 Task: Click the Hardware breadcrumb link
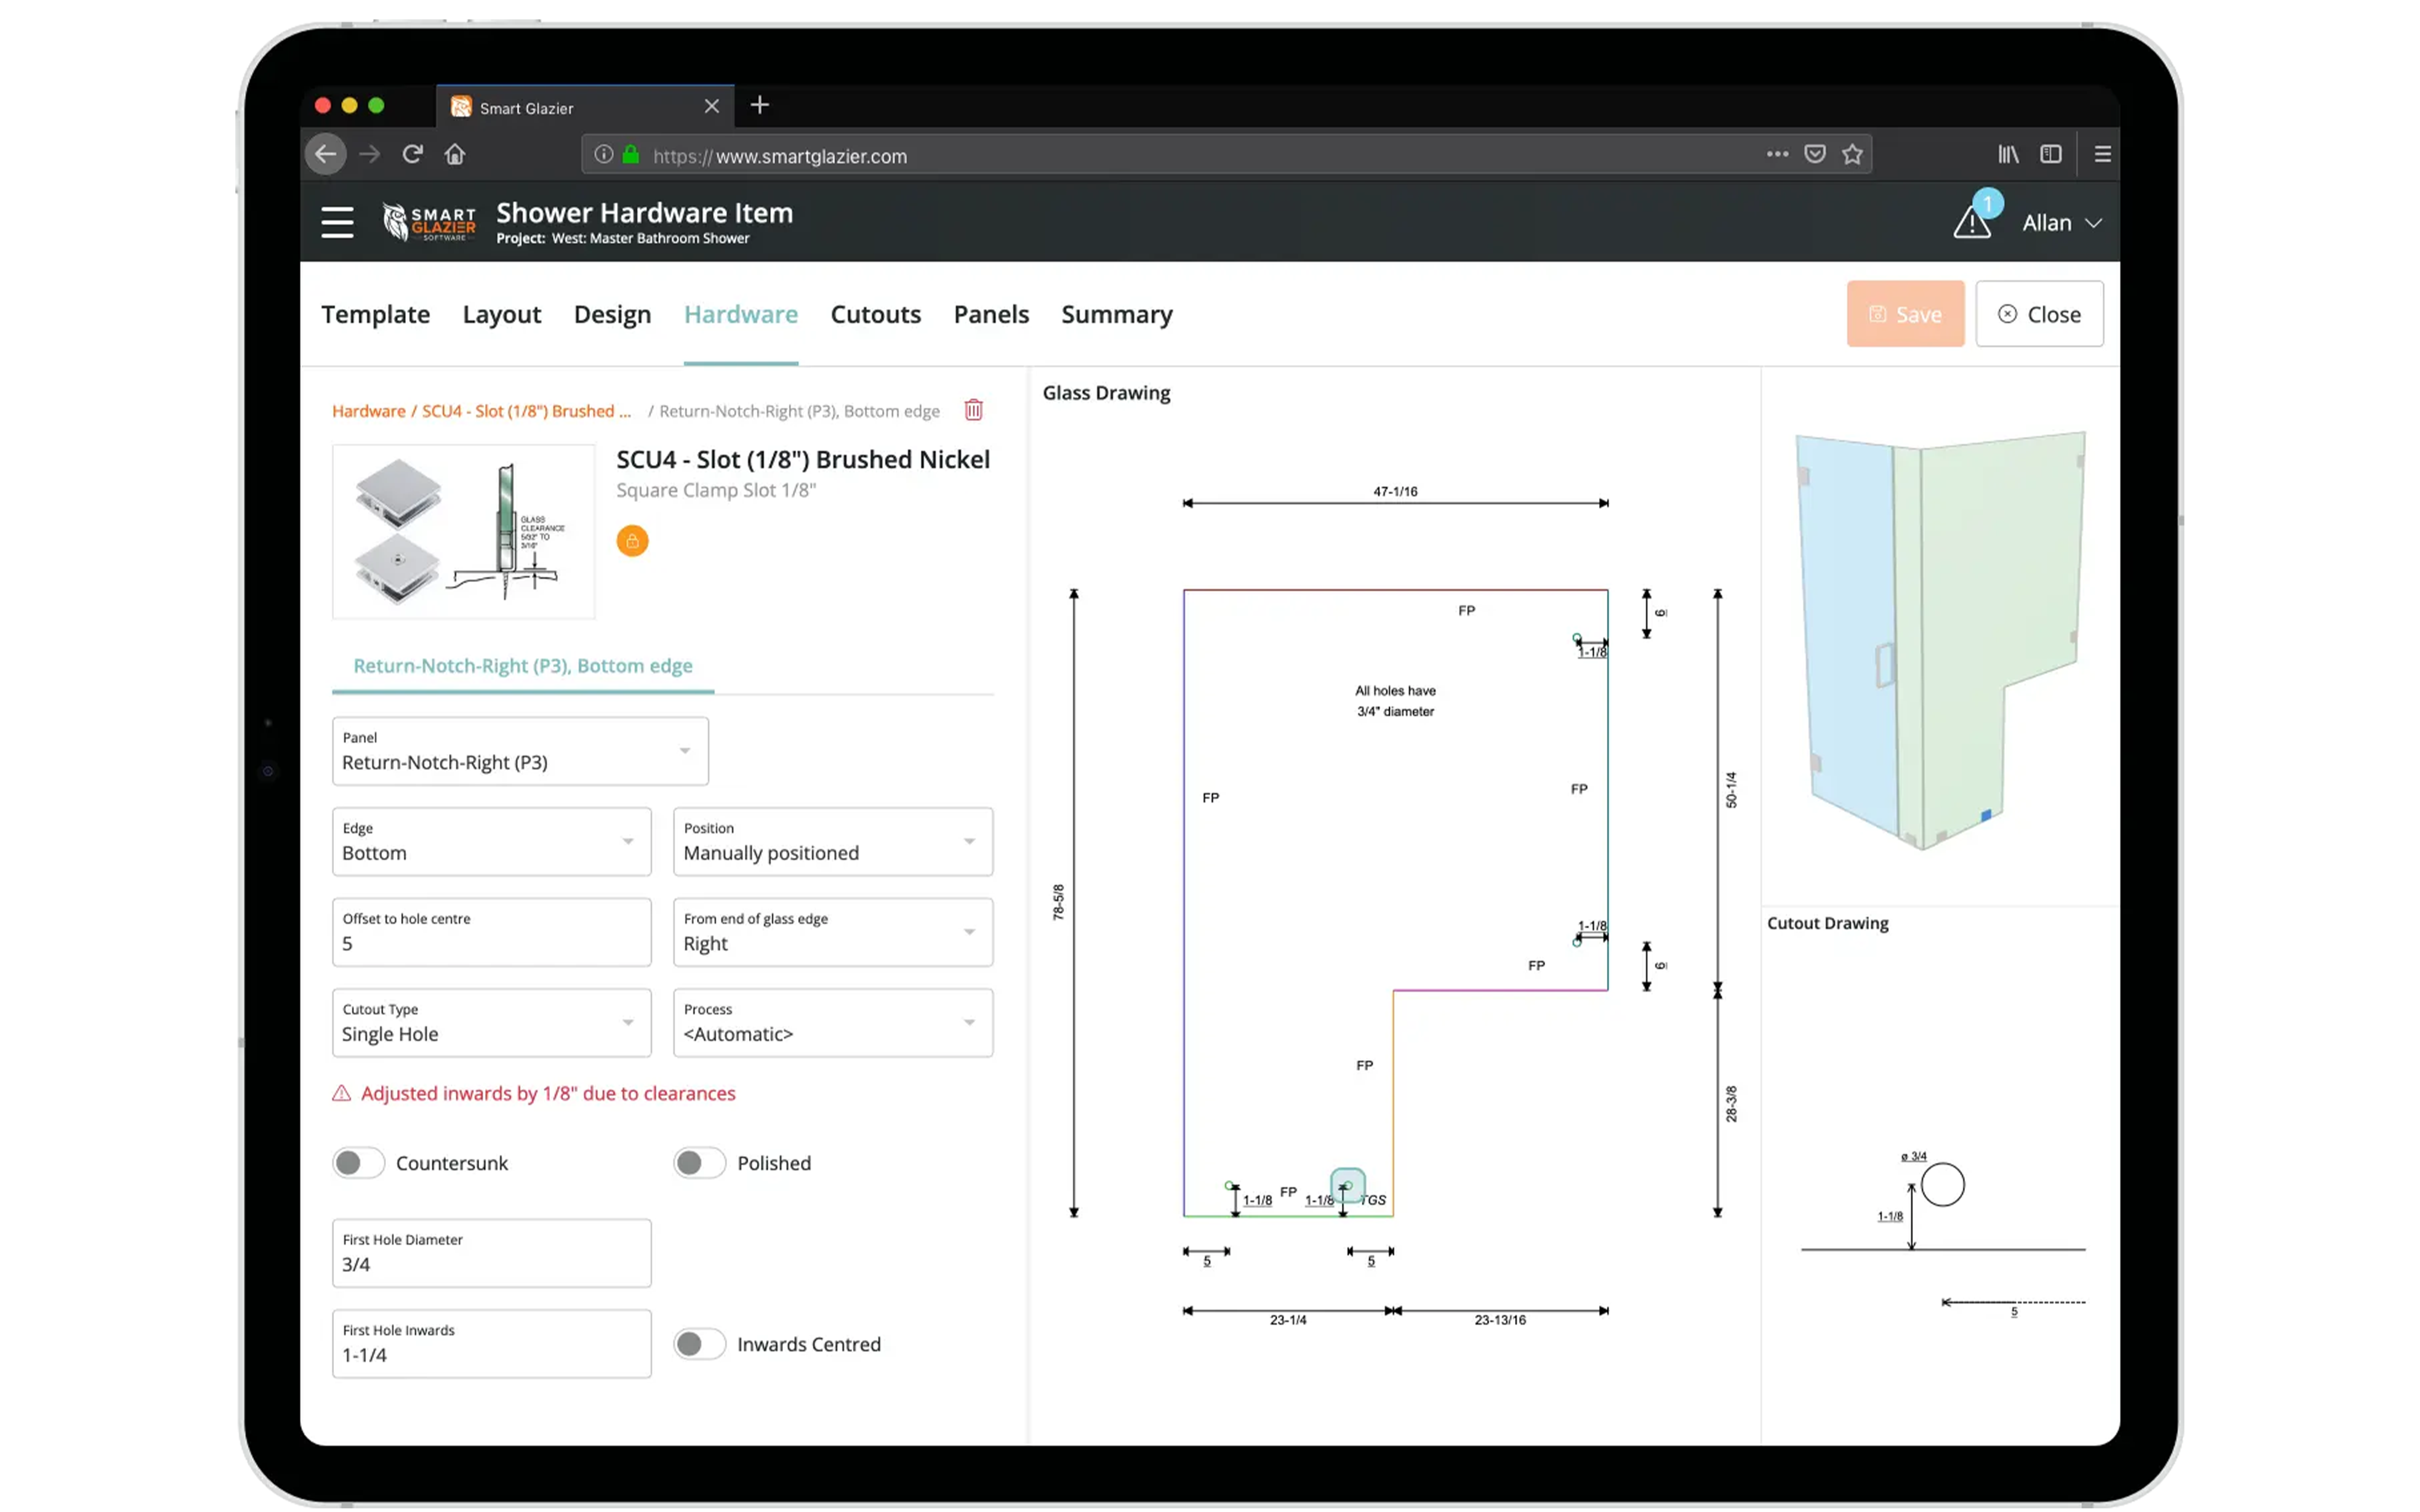368,411
